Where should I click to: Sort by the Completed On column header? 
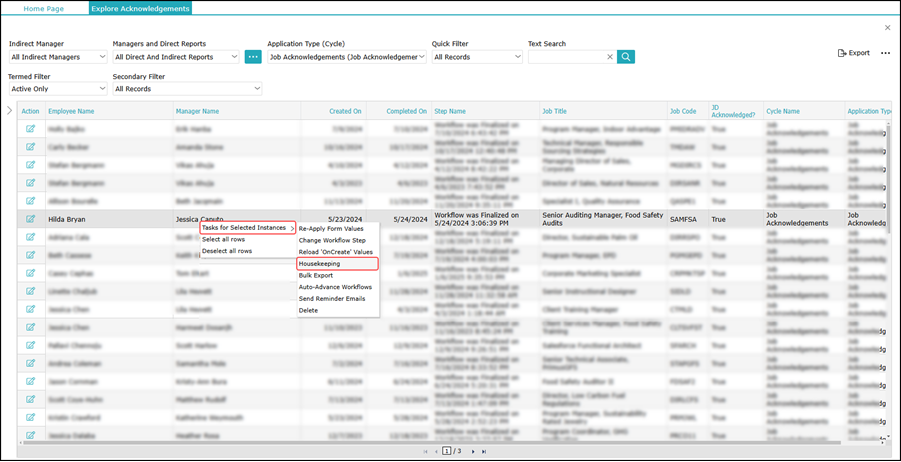tap(407, 111)
